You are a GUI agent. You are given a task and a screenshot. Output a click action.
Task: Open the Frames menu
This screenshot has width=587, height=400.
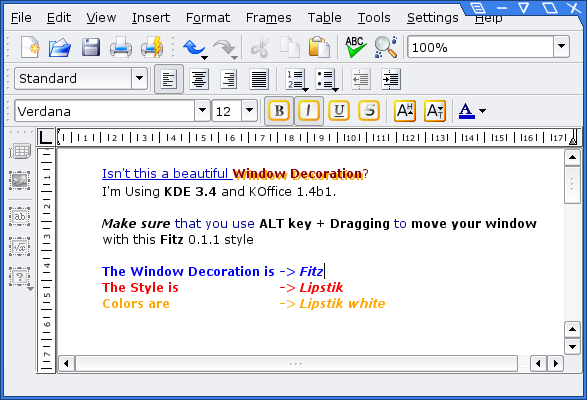[268, 18]
